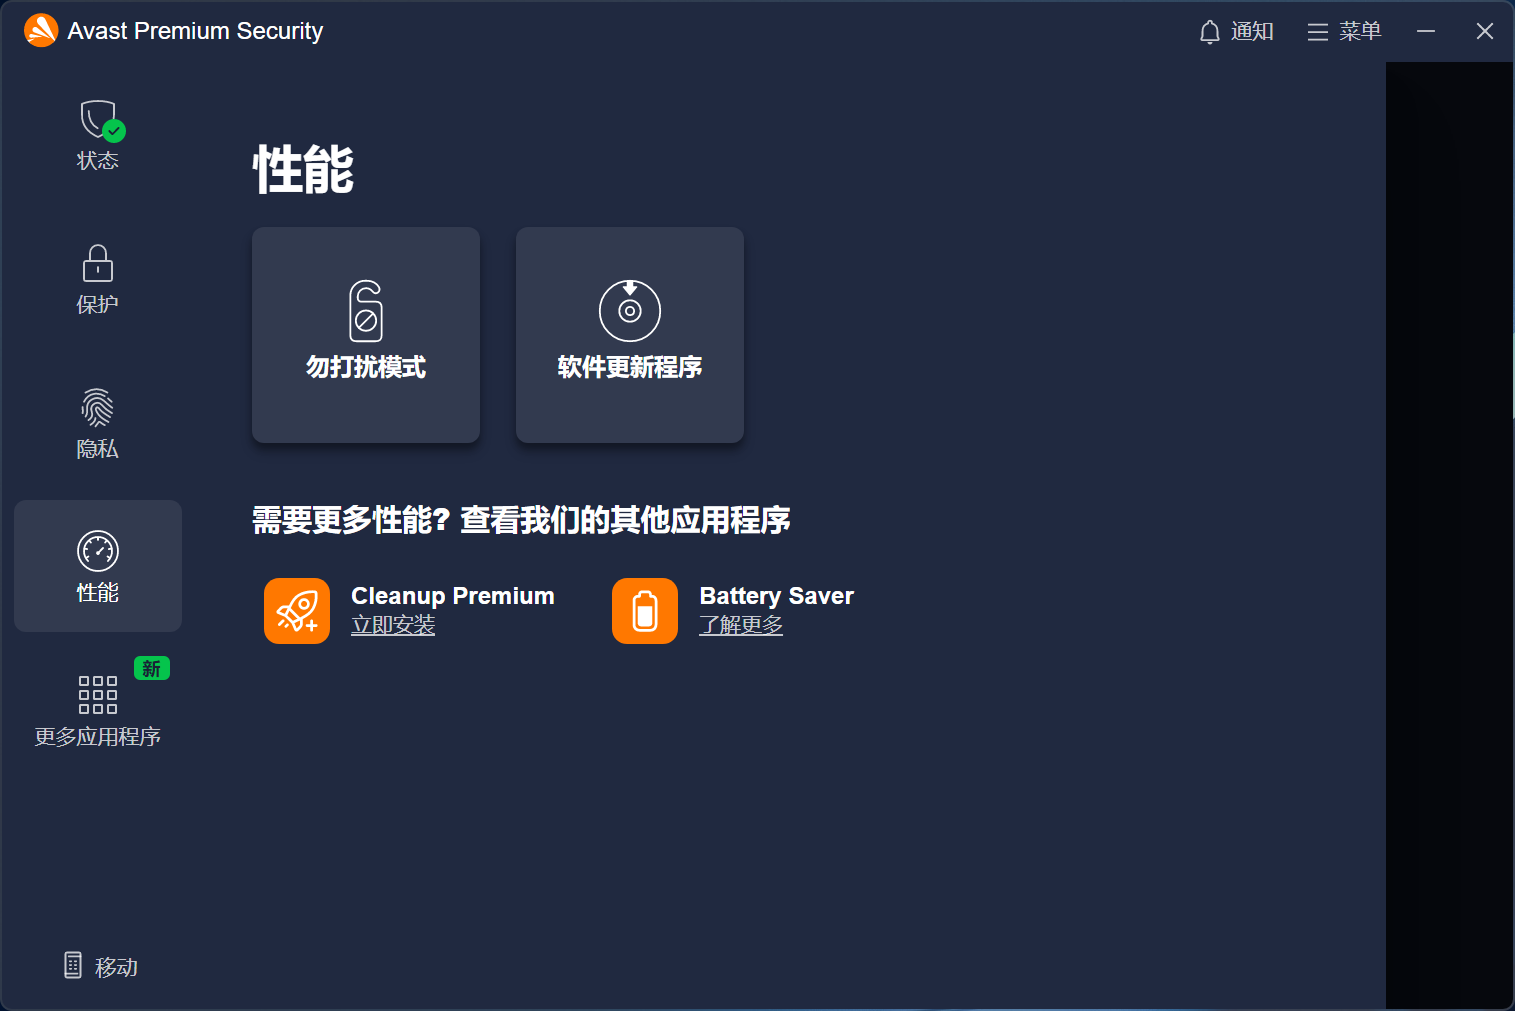
Task: Click the Battery Saver title text
Action: [x=777, y=596]
